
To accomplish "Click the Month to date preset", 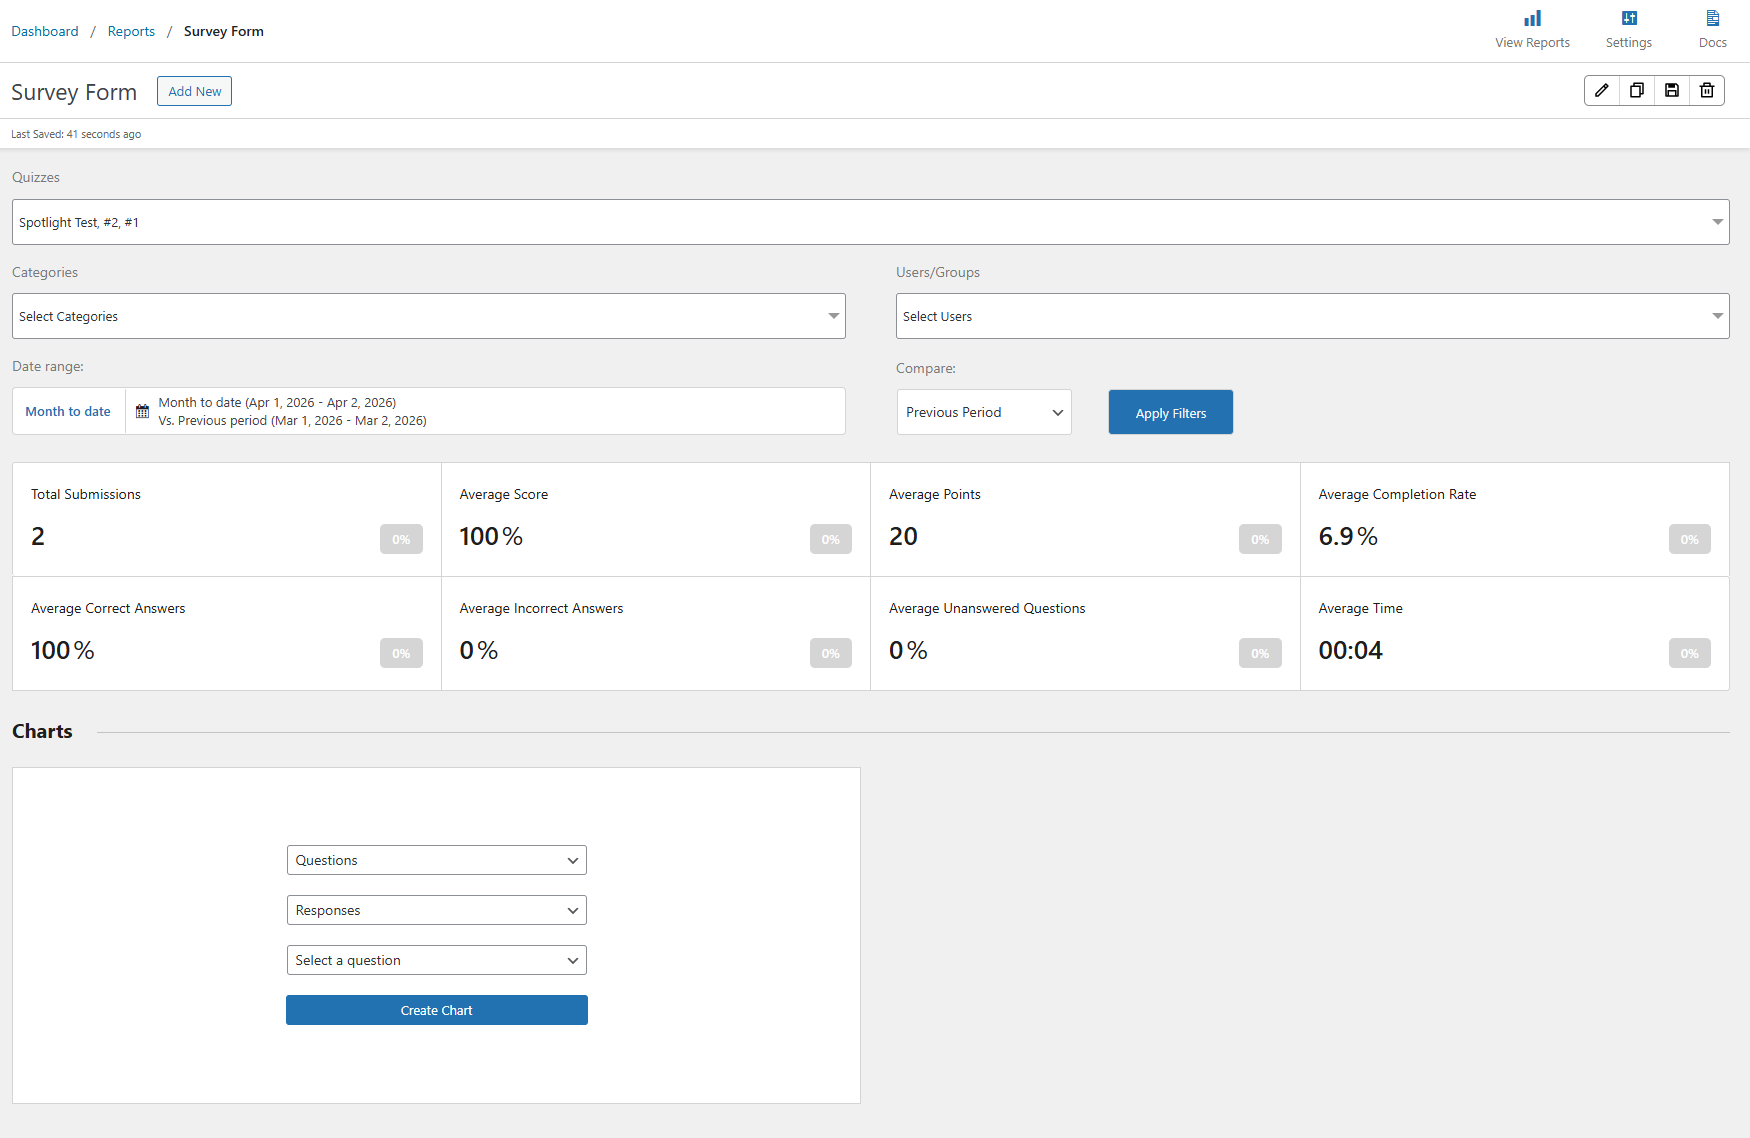I will [67, 411].
